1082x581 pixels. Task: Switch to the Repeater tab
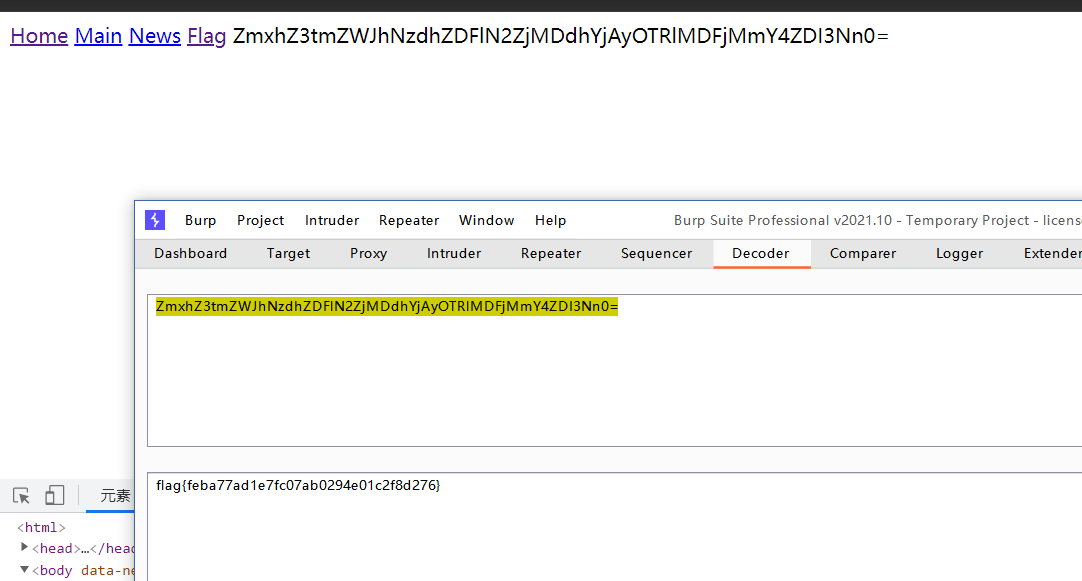(551, 253)
